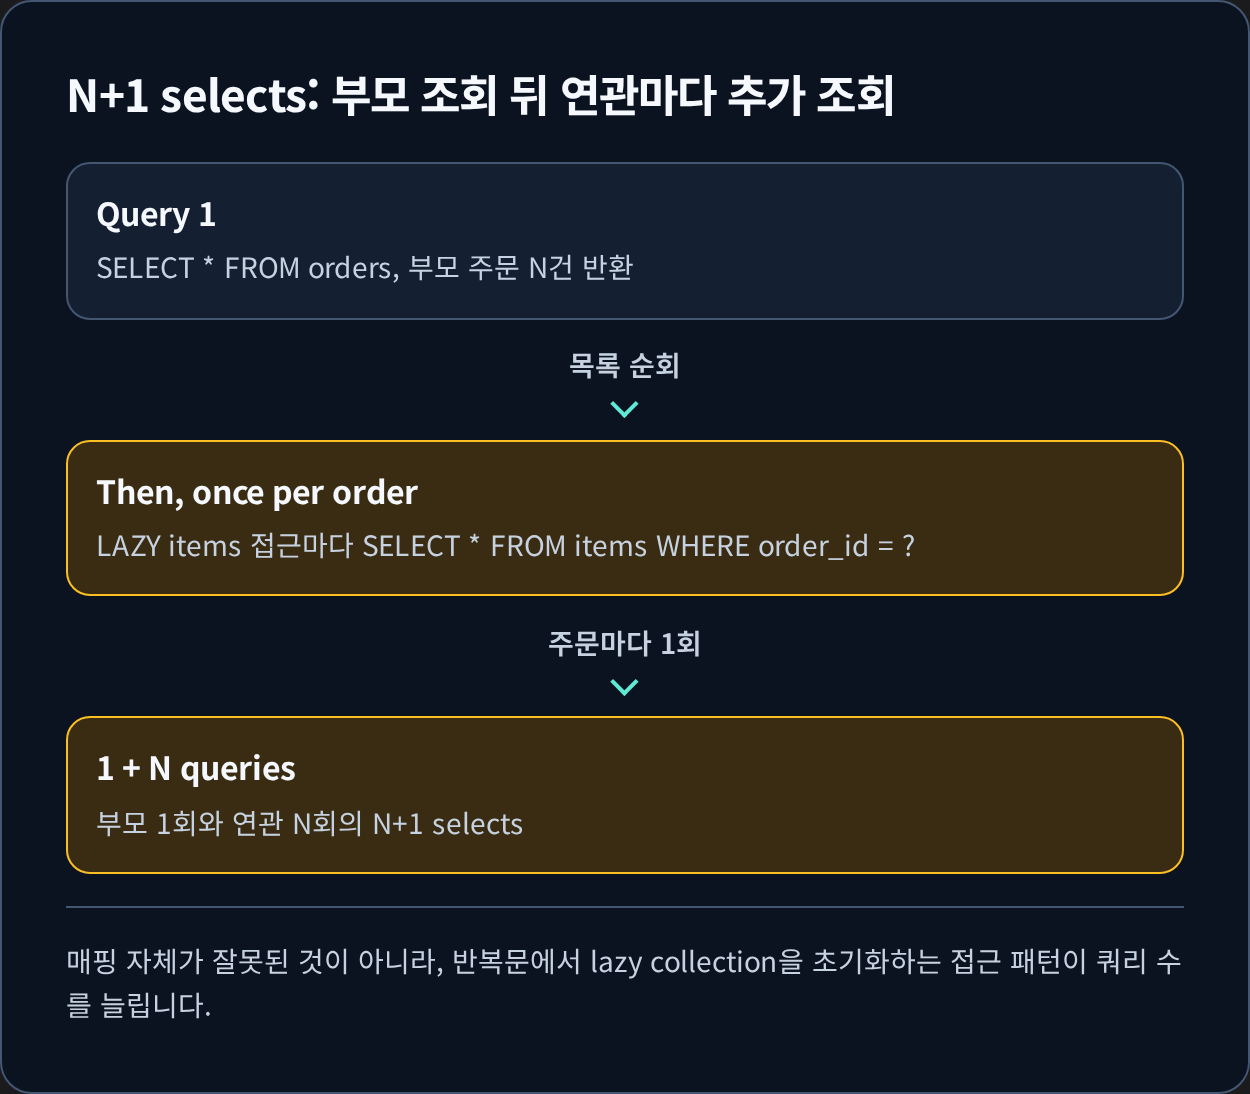Select the 1 + N queries card

(x=625, y=795)
